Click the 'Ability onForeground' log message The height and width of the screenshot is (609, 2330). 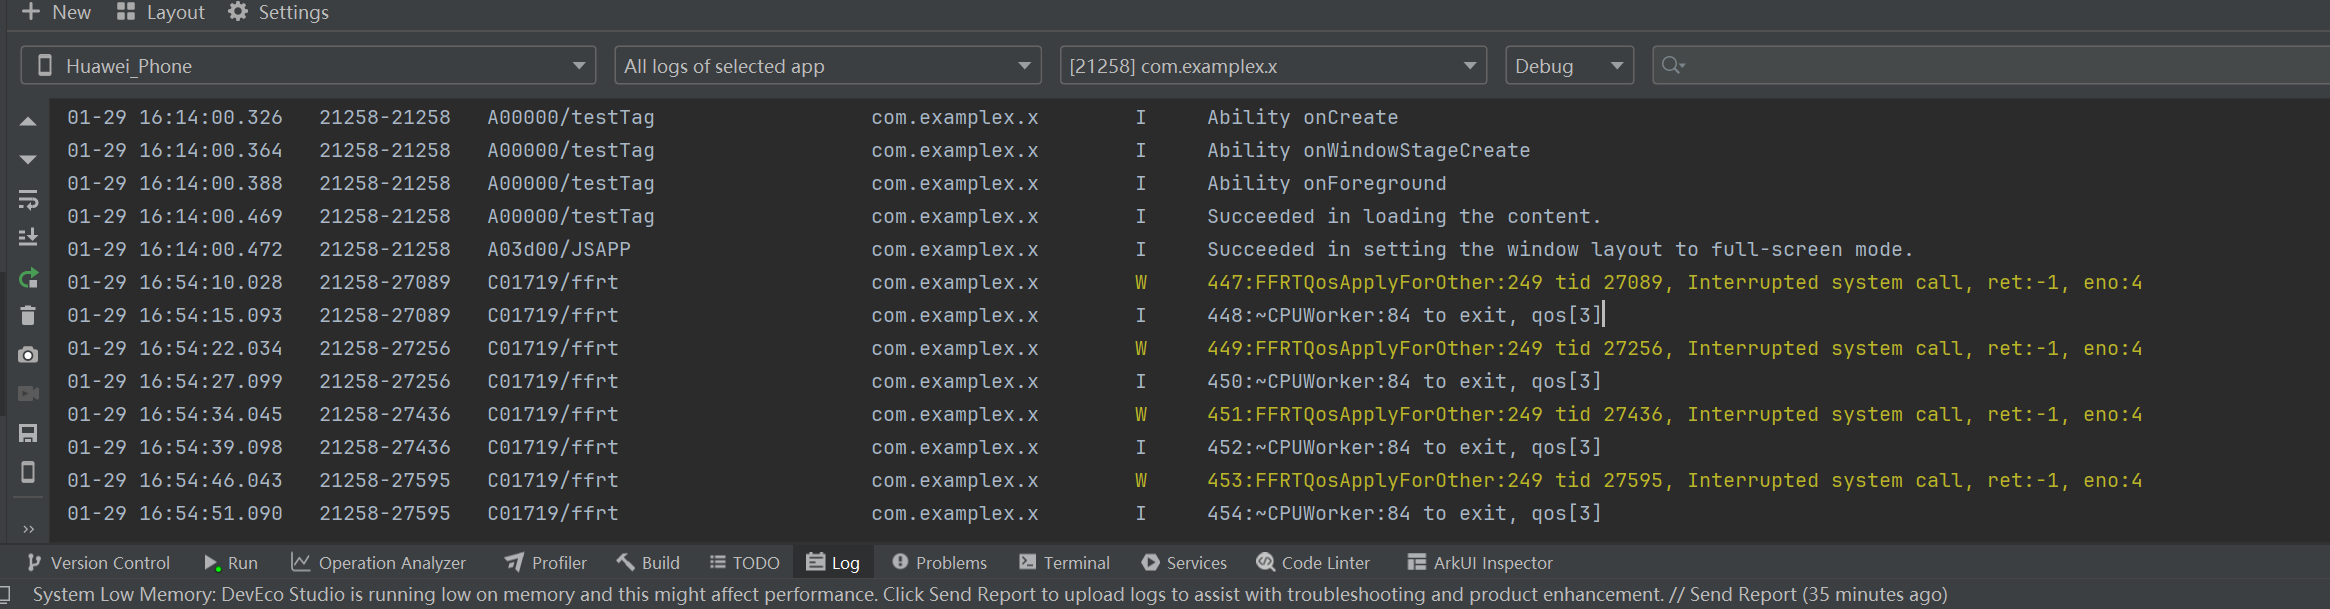tap(1326, 184)
